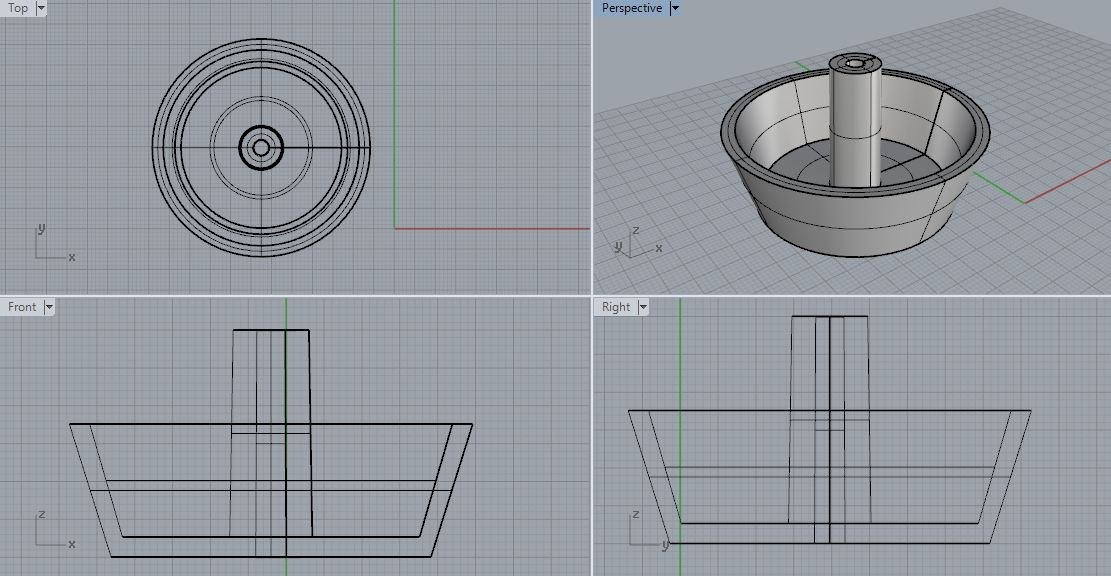The height and width of the screenshot is (576, 1111).
Task: Expand the Front viewport menu arrow
Action: pos(48,307)
